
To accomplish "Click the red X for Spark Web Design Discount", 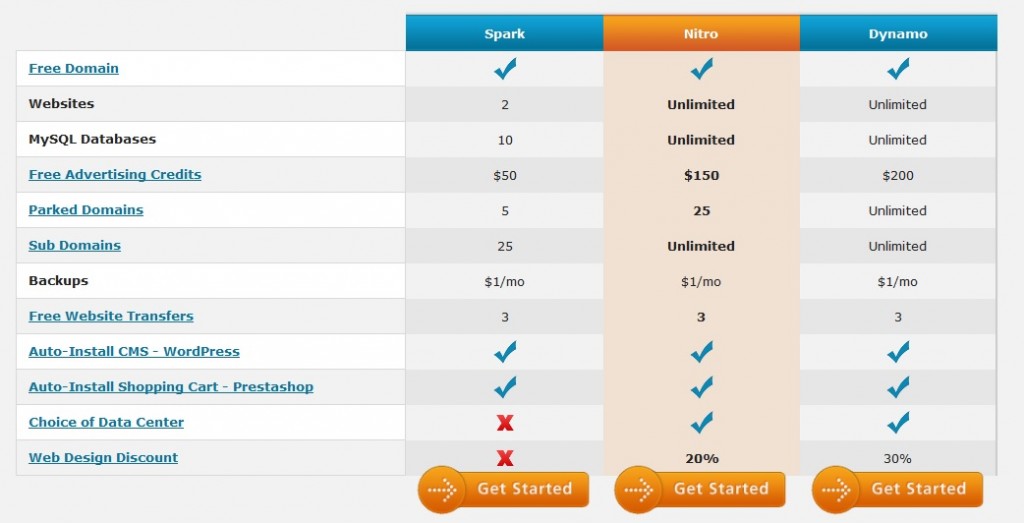I will (505, 458).
